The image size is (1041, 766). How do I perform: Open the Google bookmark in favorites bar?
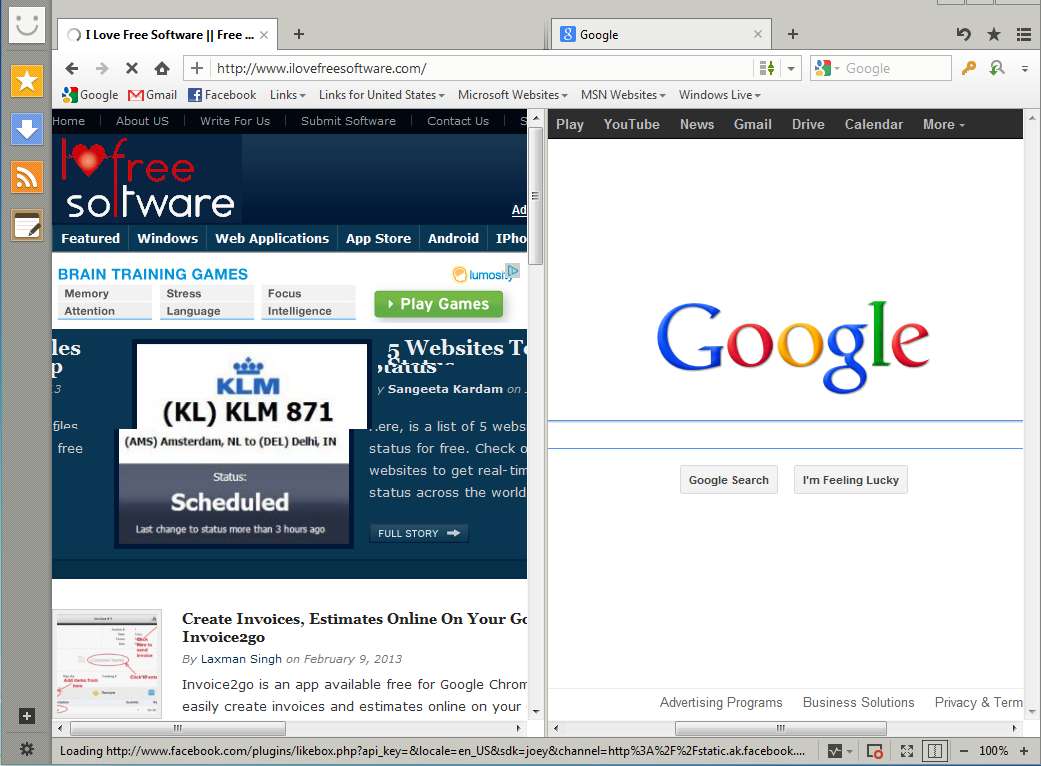click(x=90, y=95)
